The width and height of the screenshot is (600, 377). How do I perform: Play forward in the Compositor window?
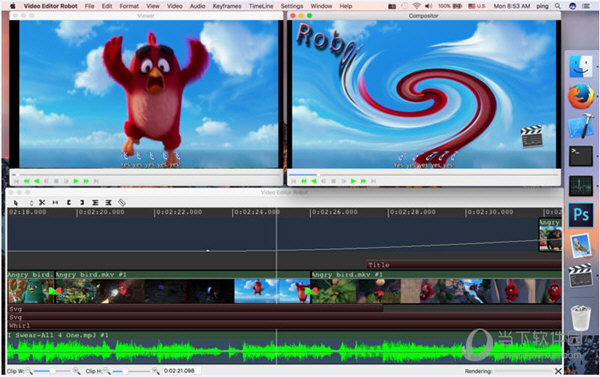tap(353, 181)
